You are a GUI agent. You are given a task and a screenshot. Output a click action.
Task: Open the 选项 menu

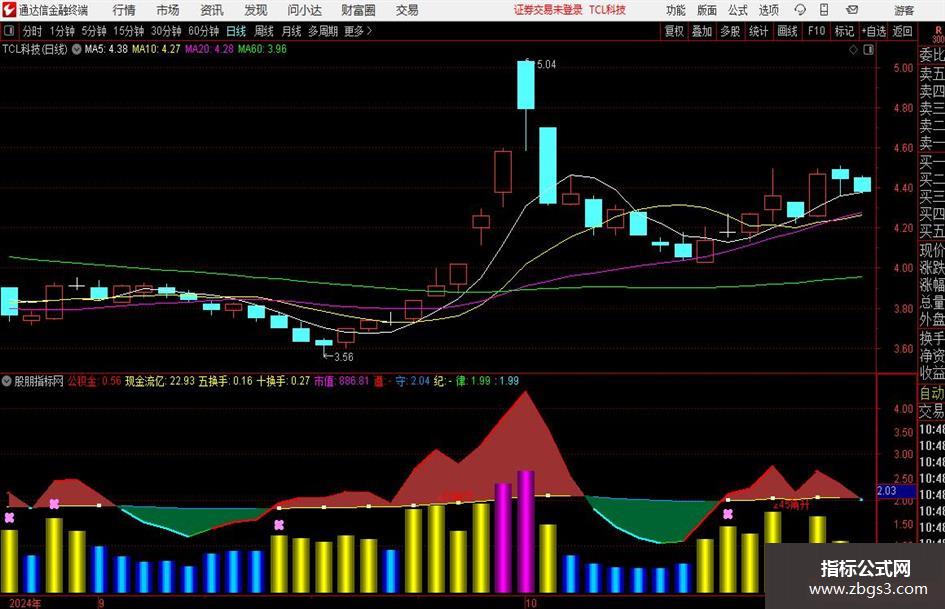pos(768,10)
